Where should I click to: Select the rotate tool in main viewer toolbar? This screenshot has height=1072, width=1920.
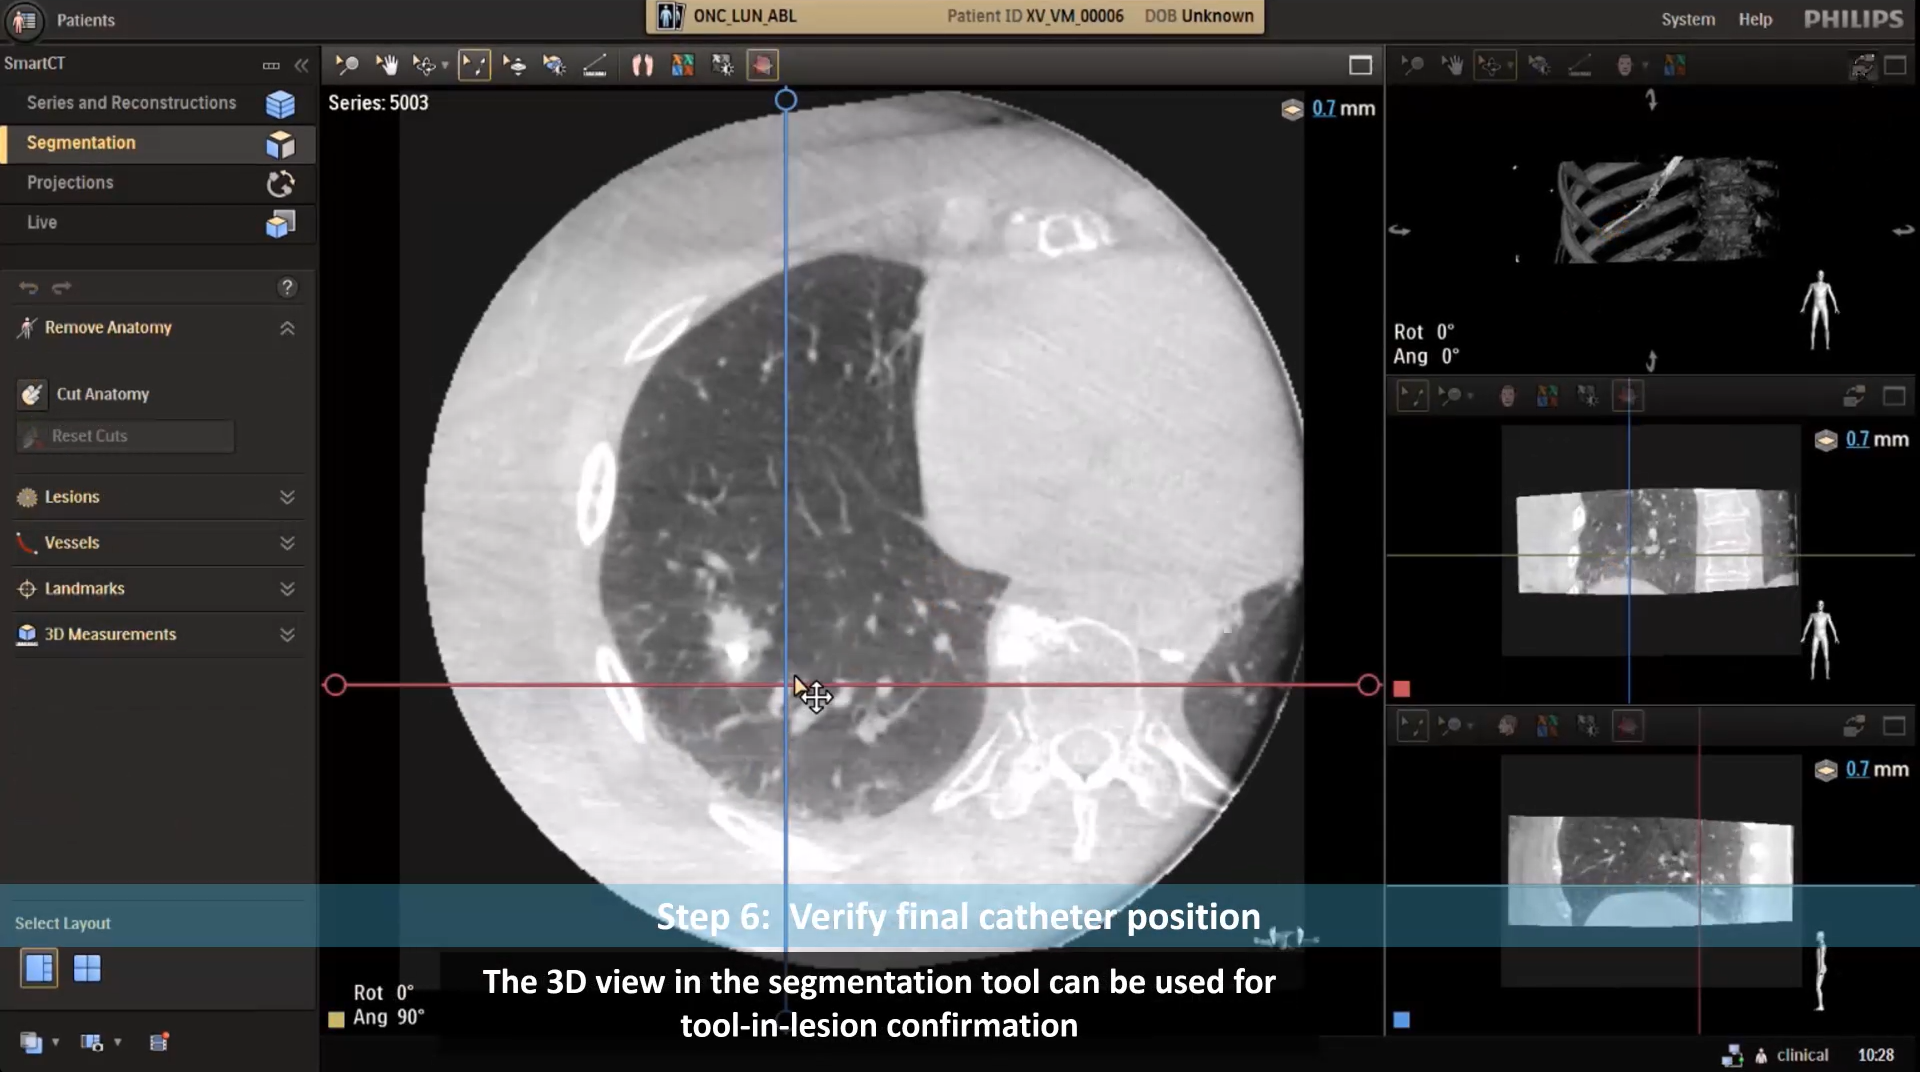[x=424, y=65]
